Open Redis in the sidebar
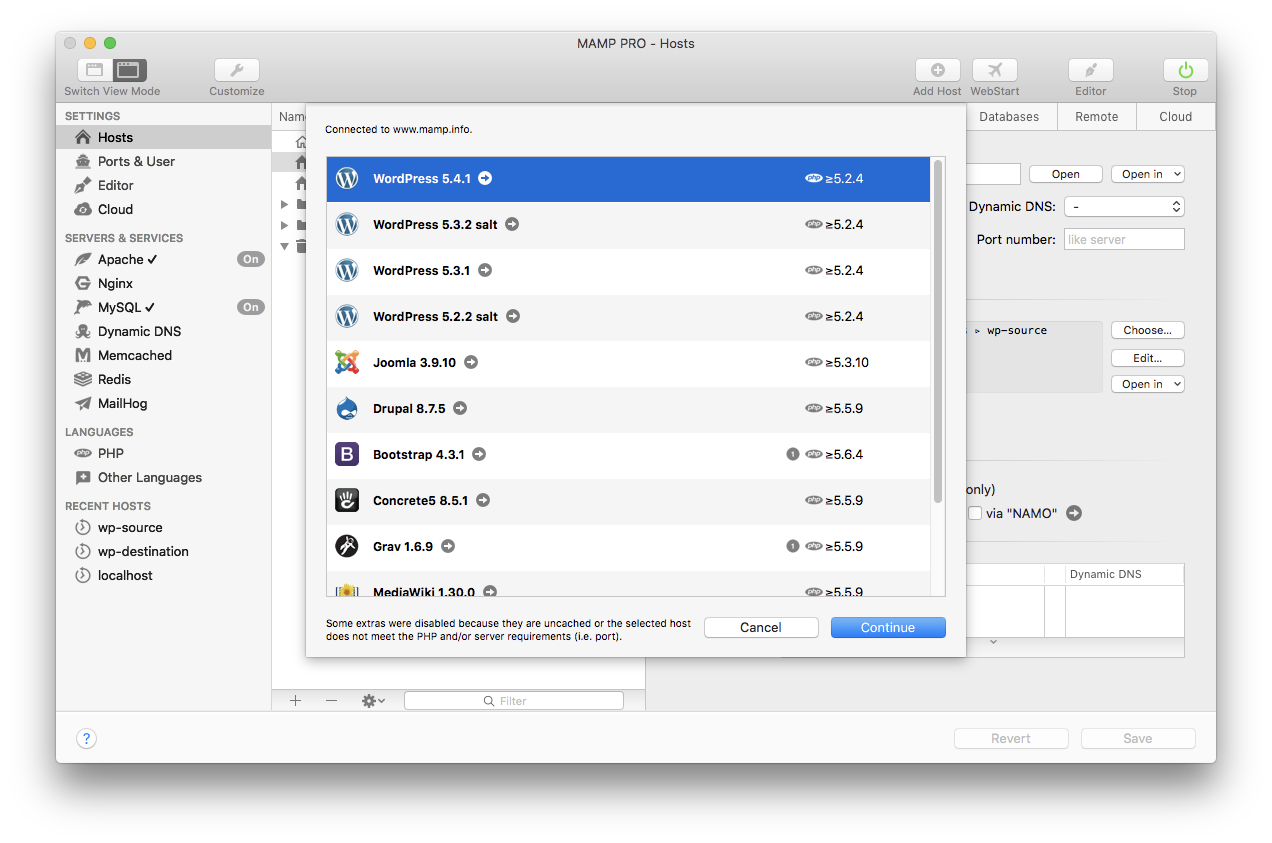 point(164,380)
